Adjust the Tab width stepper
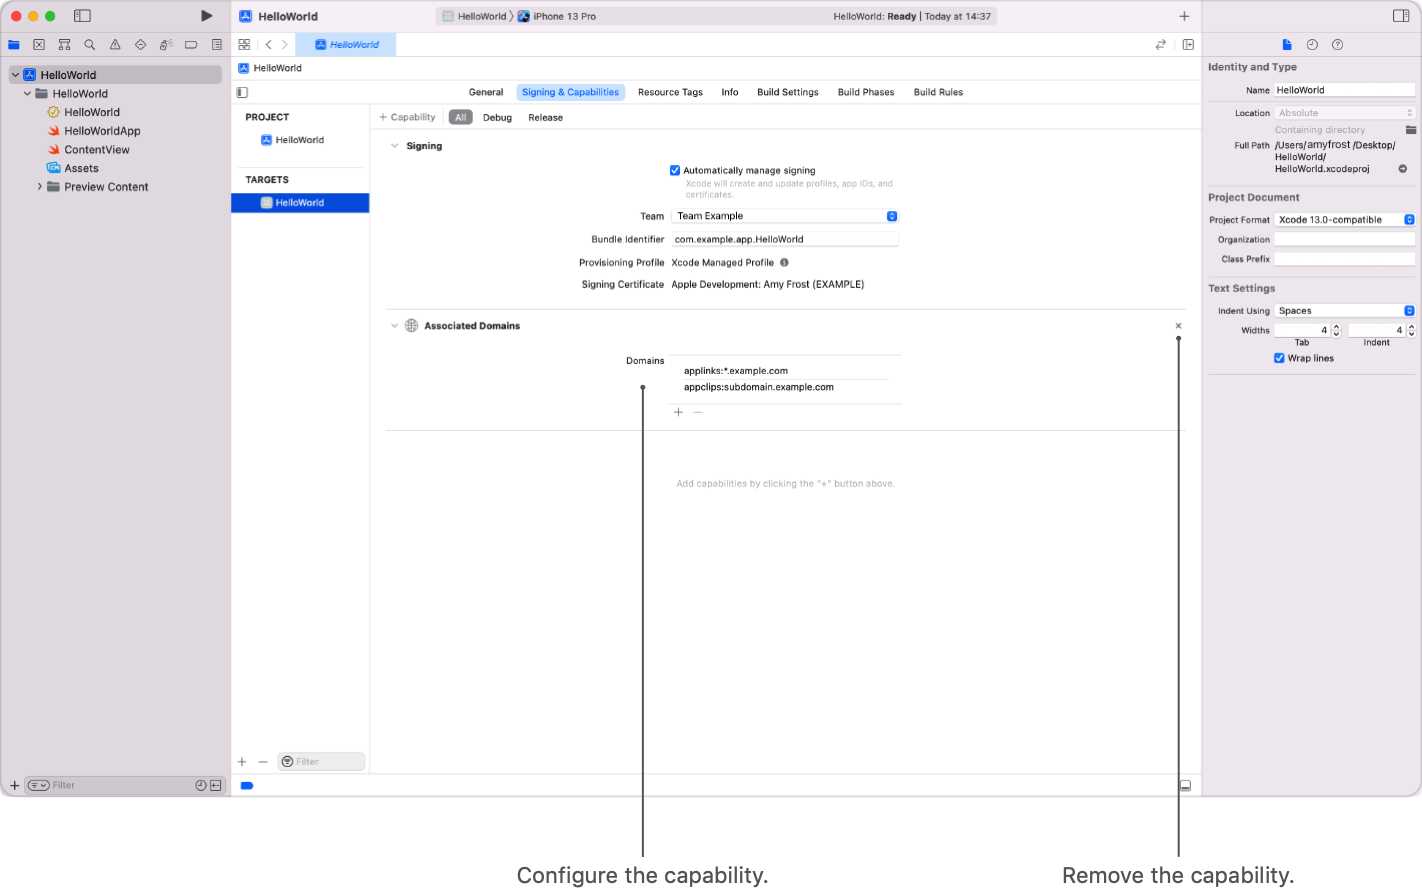 pyautogui.click(x=1337, y=330)
